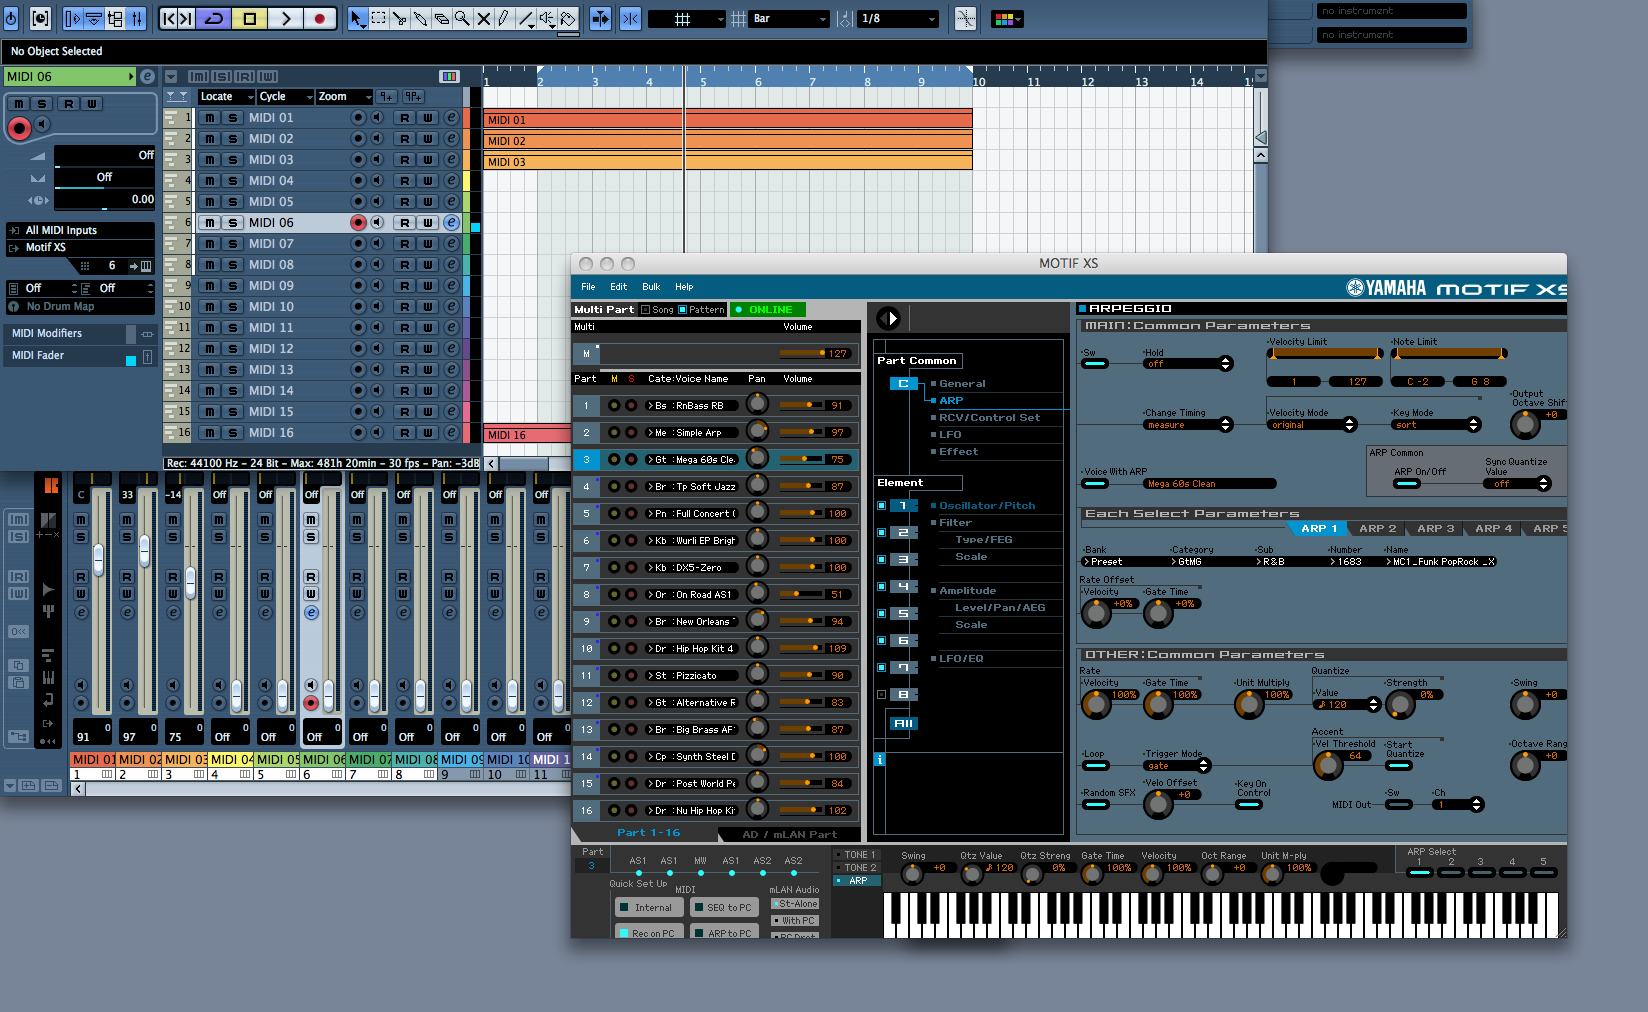Select the Glue tool
This screenshot has width=1648, height=1012.
421,18
